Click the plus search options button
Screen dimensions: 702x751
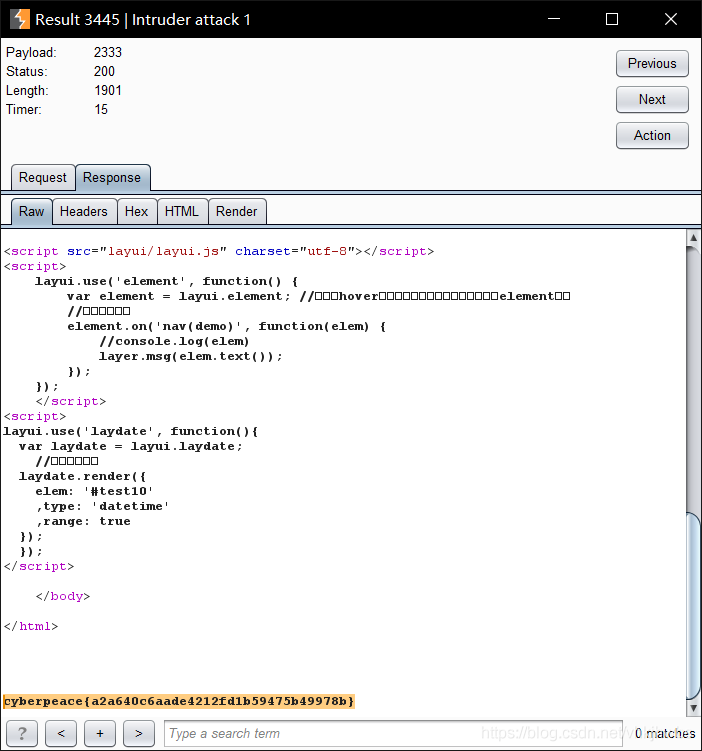tap(100, 733)
